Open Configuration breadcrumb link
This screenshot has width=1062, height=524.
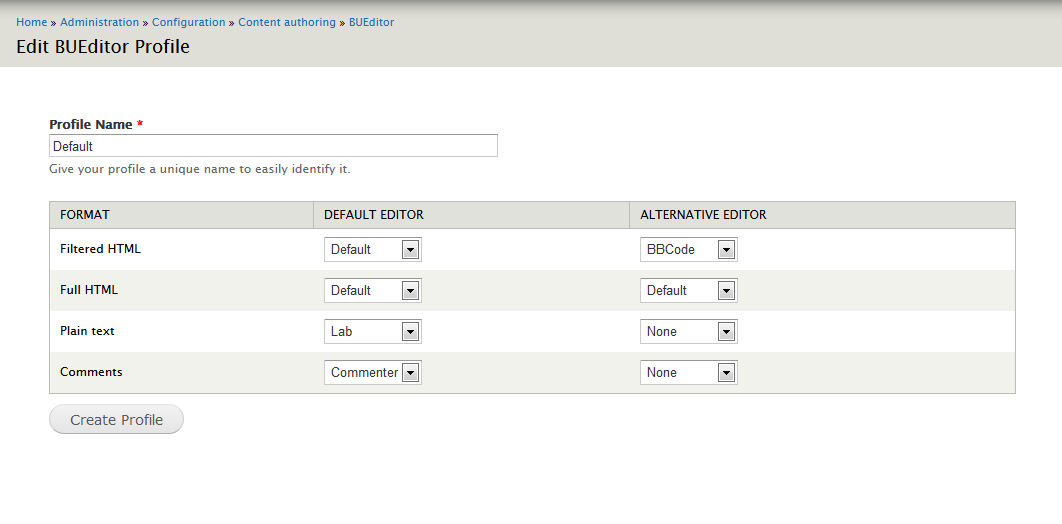point(188,22)
